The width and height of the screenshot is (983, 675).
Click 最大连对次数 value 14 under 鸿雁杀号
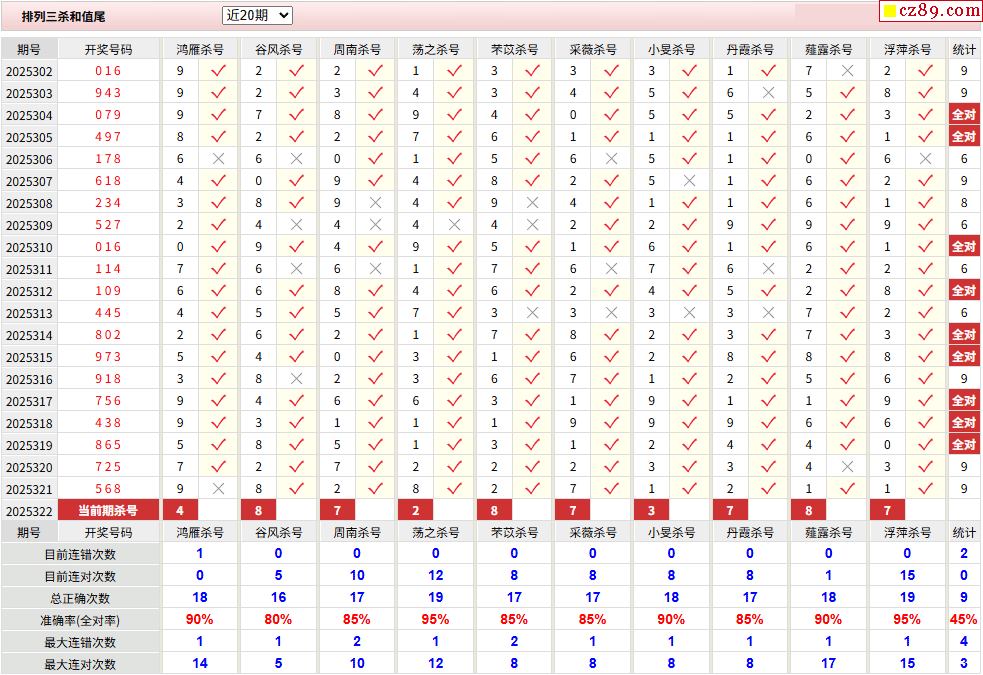click(200, 663)
